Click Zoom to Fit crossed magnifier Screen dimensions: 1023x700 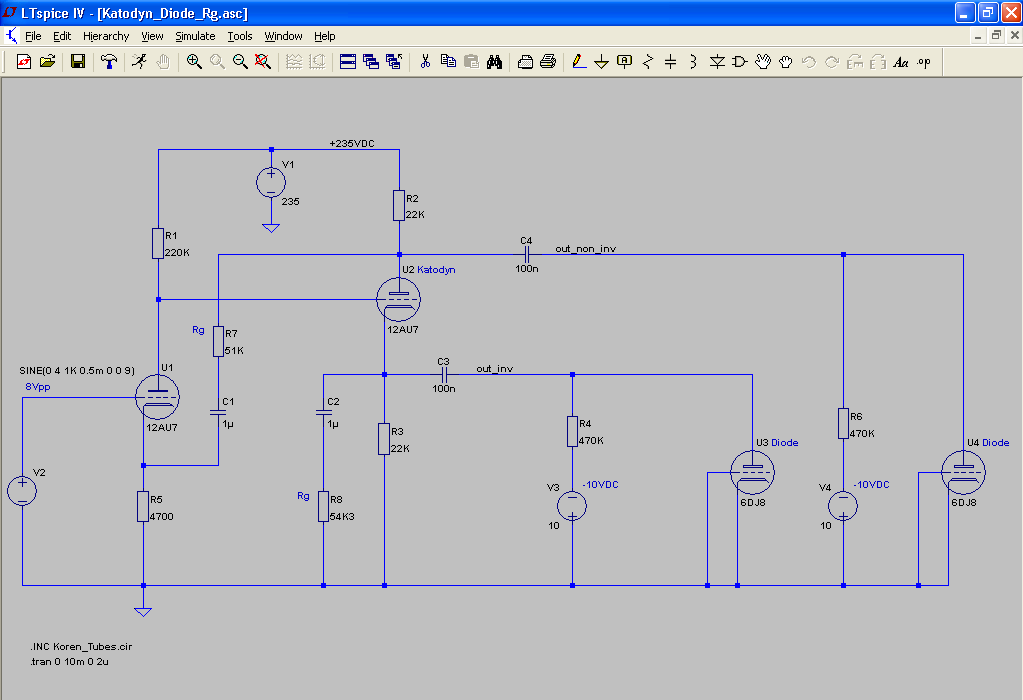(263, 62)
